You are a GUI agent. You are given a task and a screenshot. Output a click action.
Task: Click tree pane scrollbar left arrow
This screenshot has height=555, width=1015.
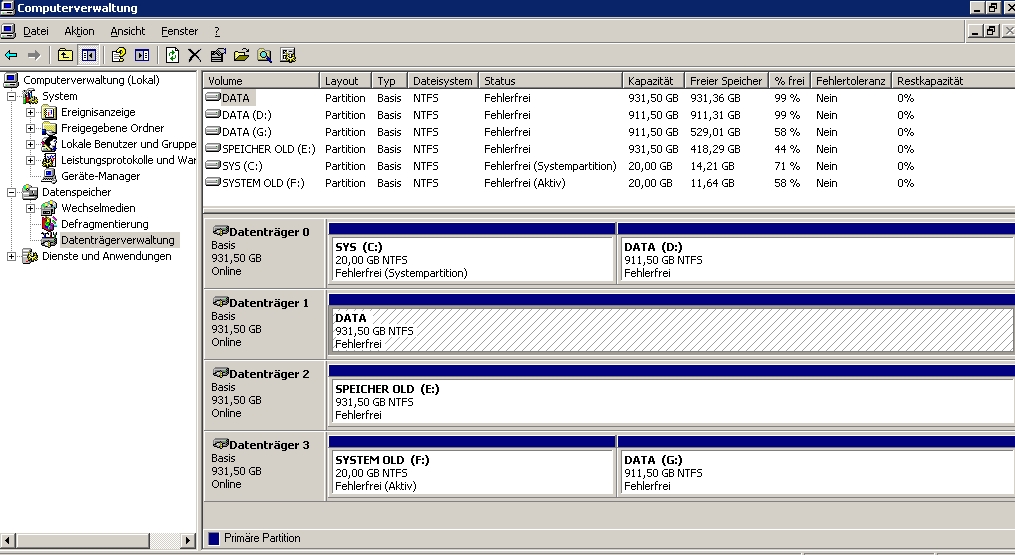[7, 540]
